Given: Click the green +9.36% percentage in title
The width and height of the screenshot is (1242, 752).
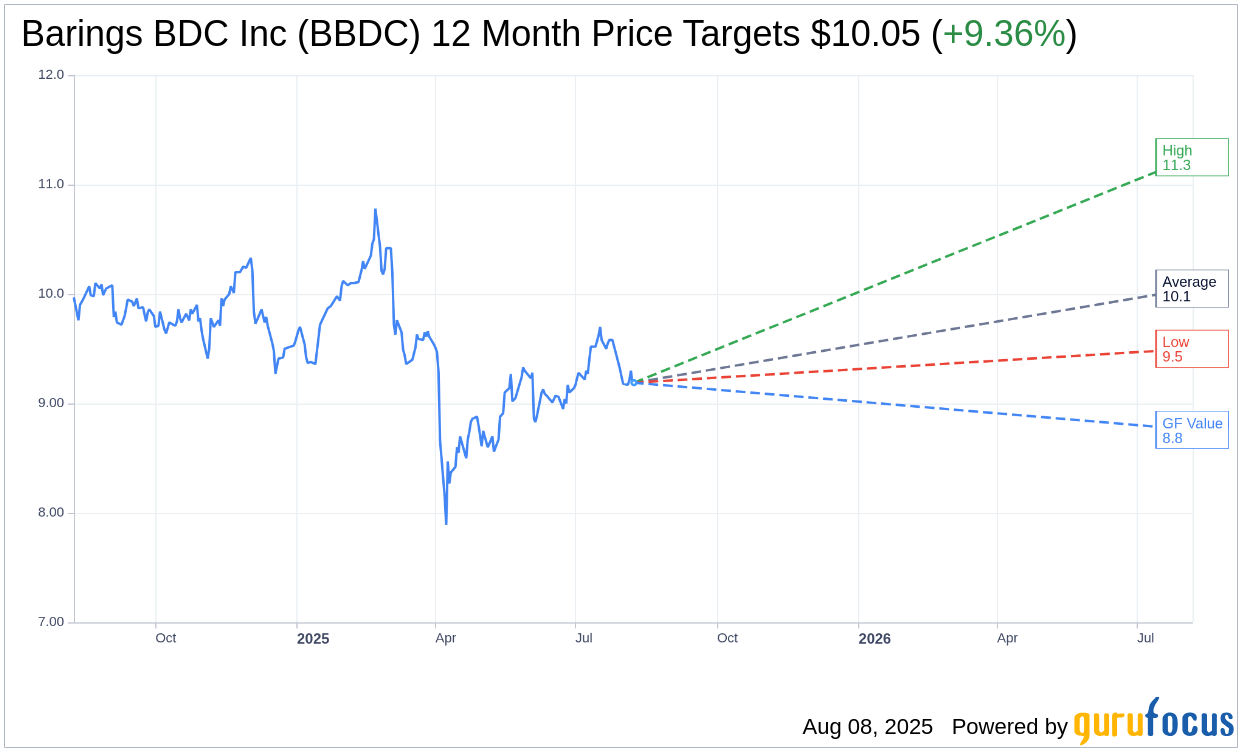Looking at the screenshot, I should coord(1003,35).
